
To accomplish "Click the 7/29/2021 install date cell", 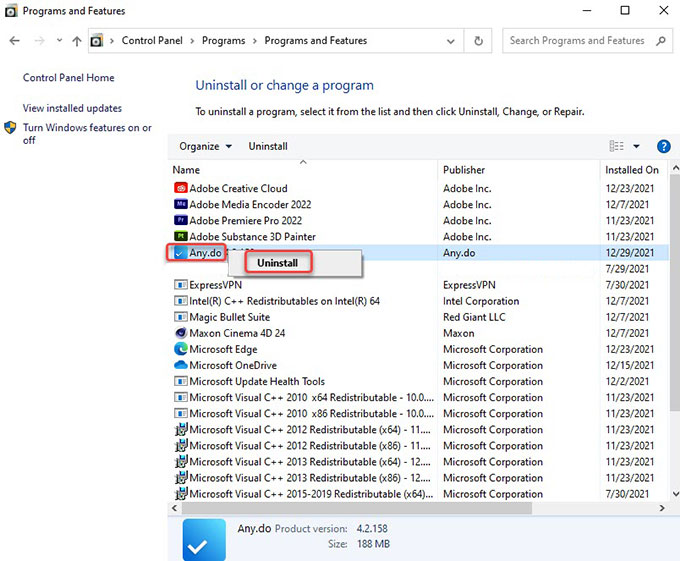I will coord(627,269).
